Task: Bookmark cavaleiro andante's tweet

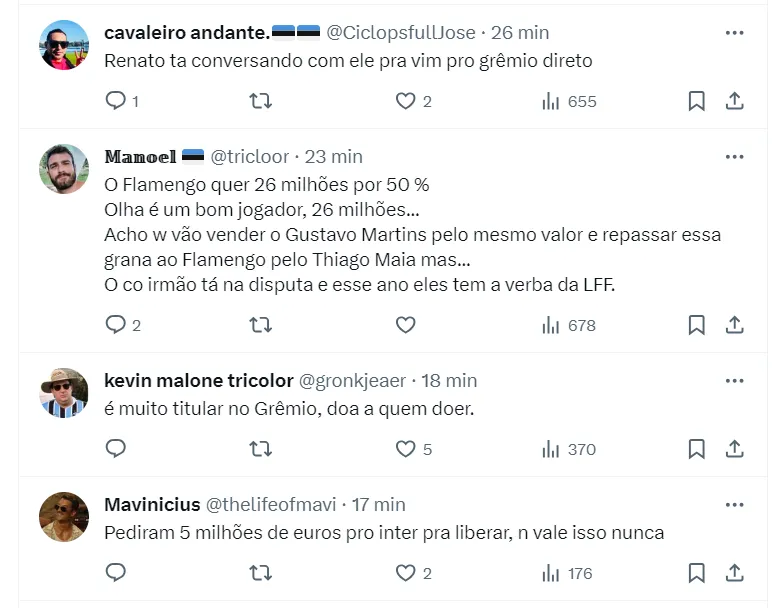Action: tap(697, 101)
